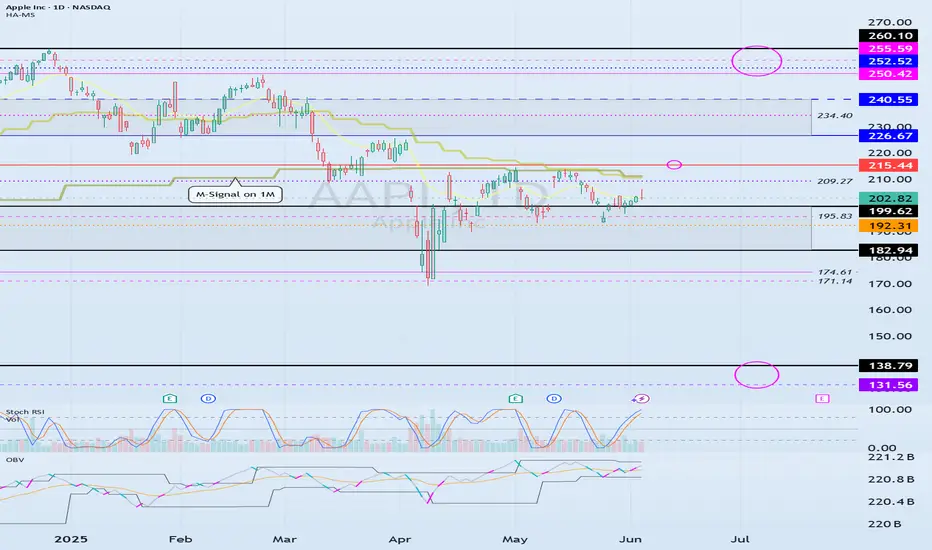The width and height of the screenshot is (932, 550).
Task: Click the 171.14 level annotation
Action: pos(835,281)
